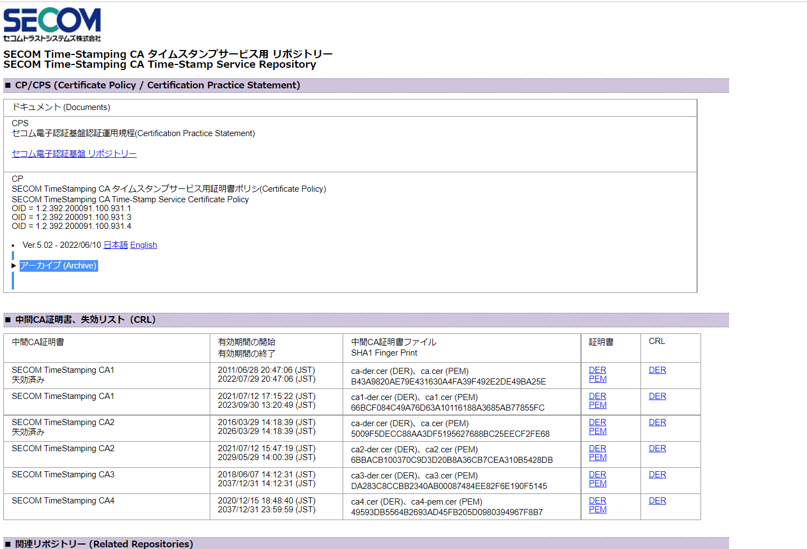
Task: Download the DER certificate for the revoked CA1
Action: click(x=597, y=370)
